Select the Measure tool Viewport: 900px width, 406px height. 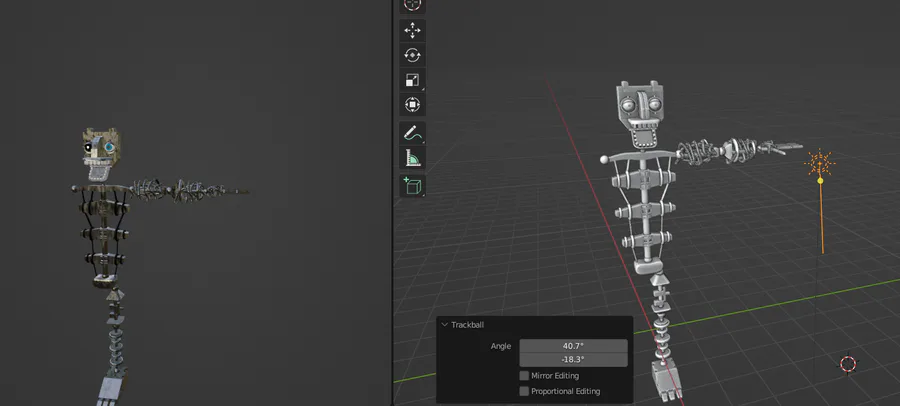[412, 158]
